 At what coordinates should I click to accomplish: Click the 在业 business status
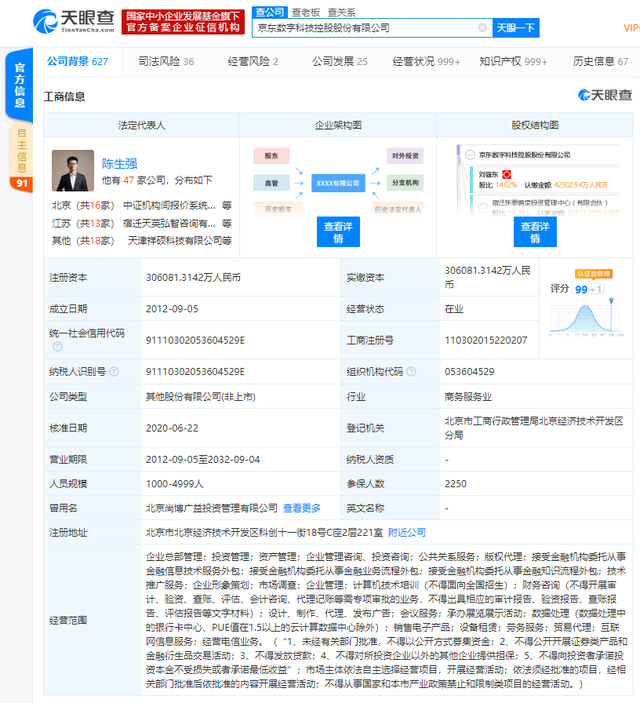point(454,308)
